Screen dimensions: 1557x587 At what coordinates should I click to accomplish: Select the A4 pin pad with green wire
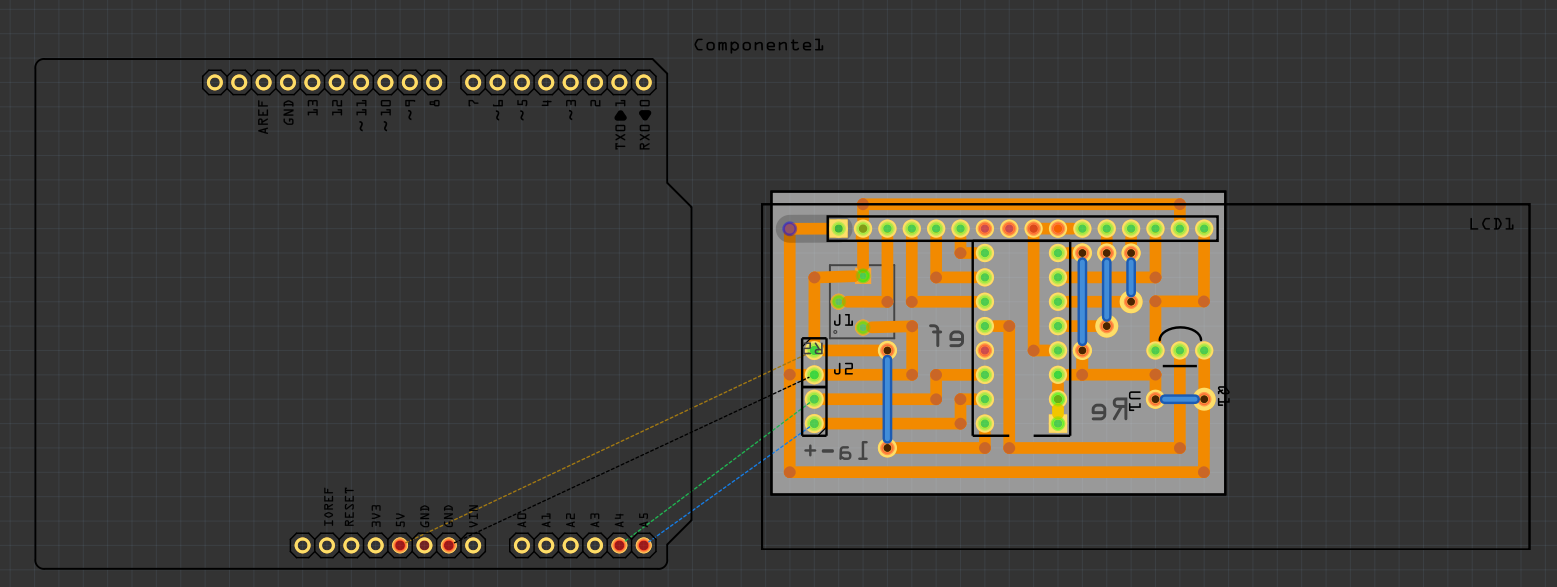click(x=619, y=546)
